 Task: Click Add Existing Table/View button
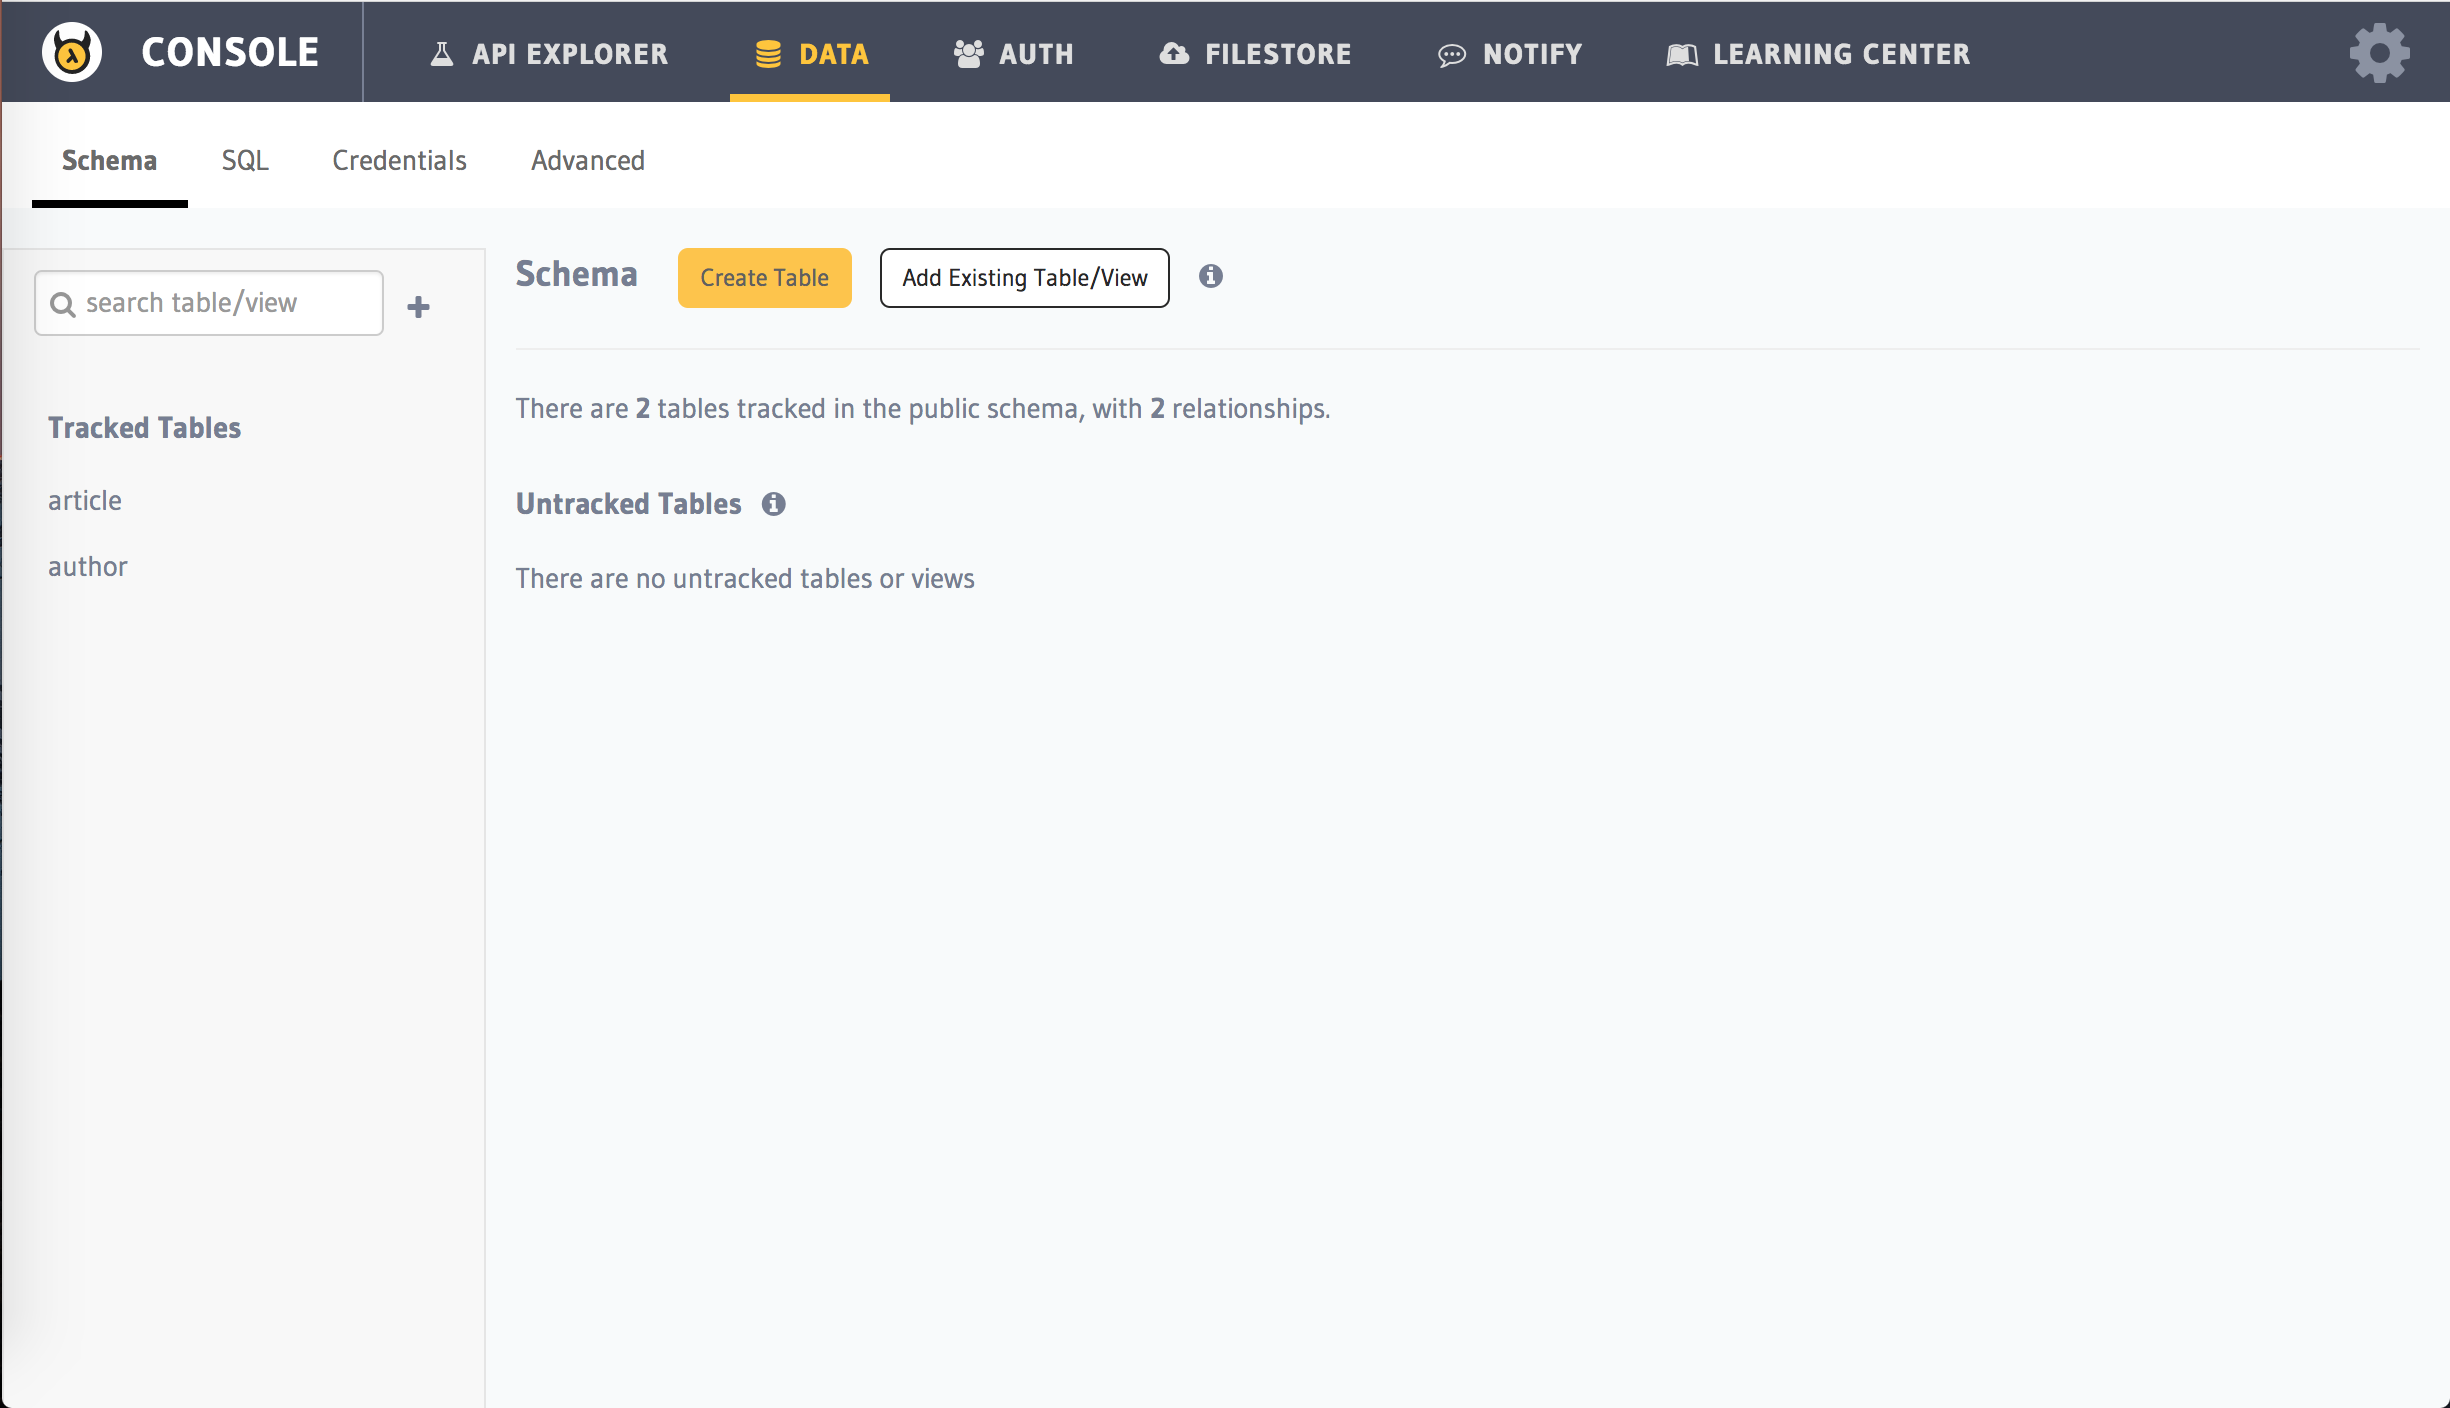pyautogui.click(x=1024, y=278)
